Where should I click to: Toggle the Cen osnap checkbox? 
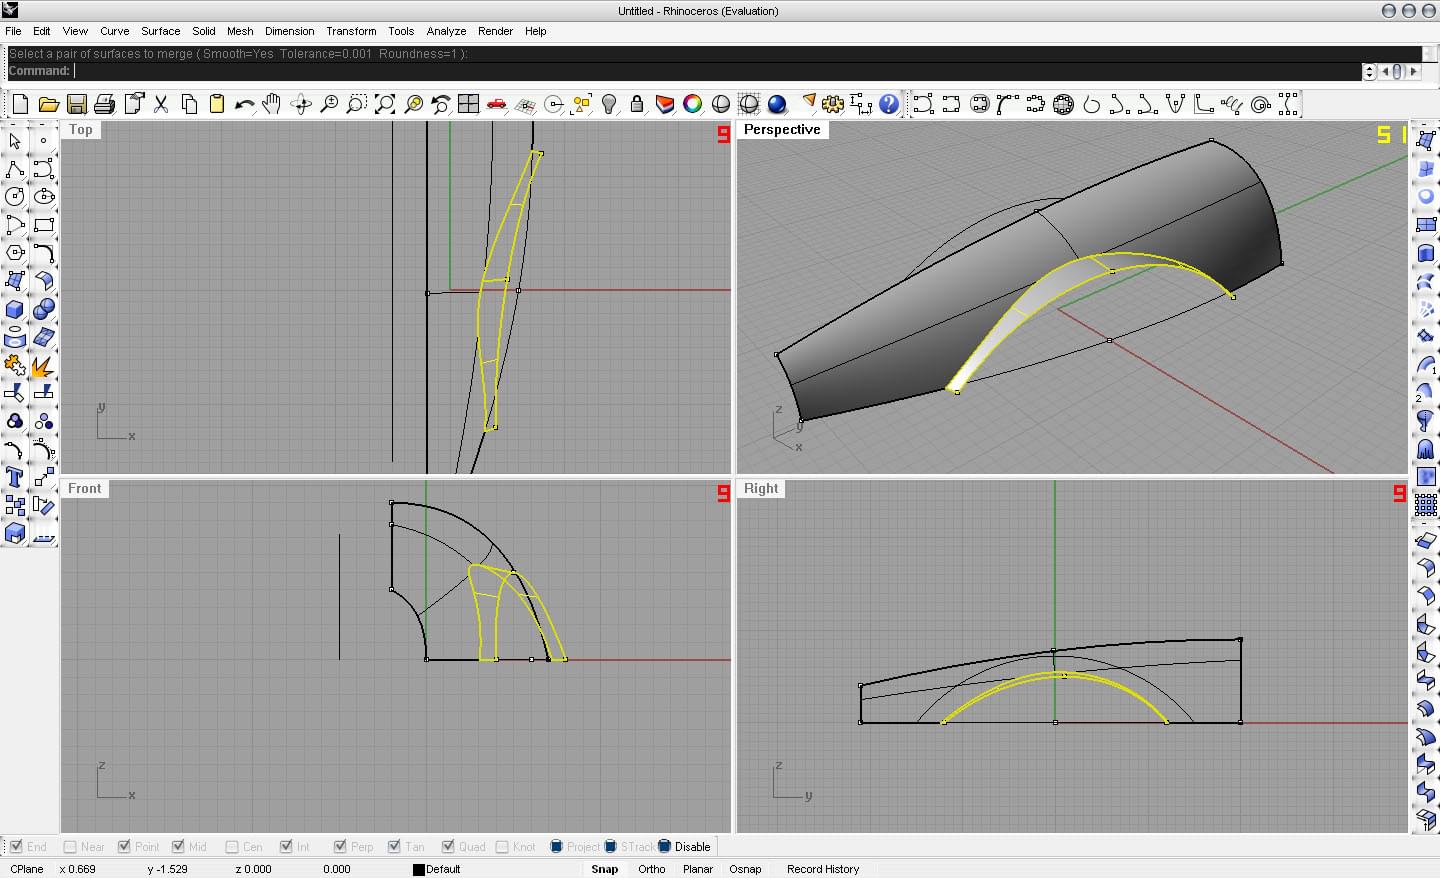[232, 847]
